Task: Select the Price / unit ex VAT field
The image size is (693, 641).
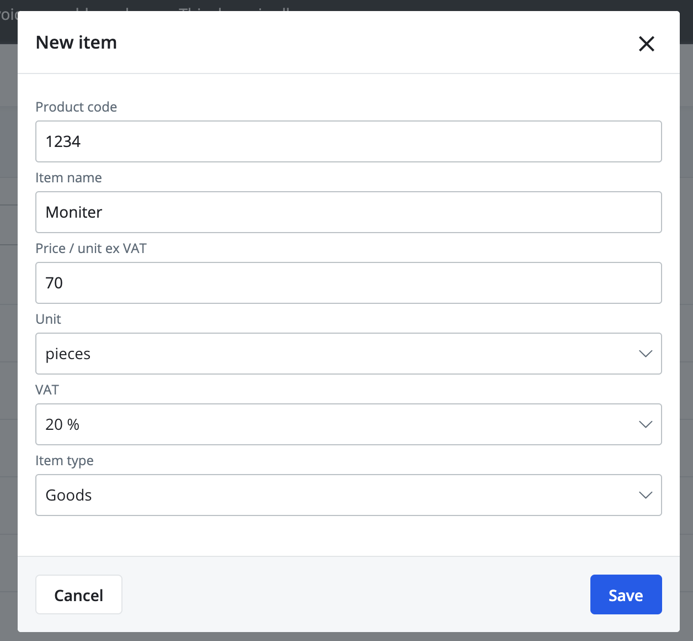Action: [x=348, y=283]
